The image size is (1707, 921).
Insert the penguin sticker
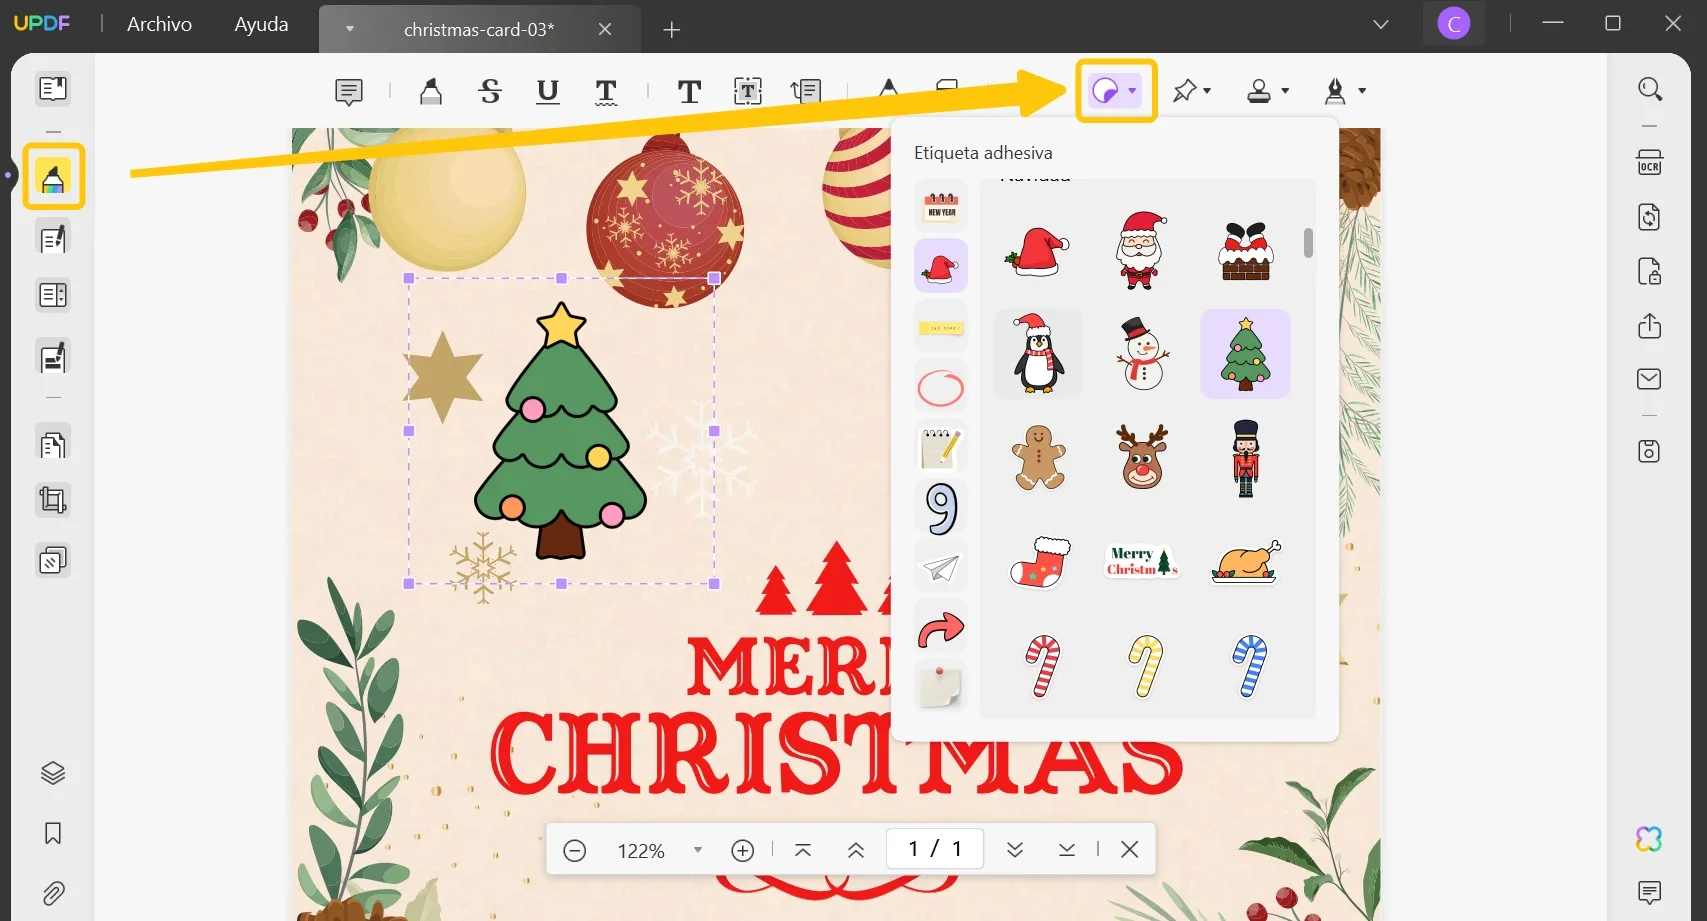click(x=1038, y=354)
